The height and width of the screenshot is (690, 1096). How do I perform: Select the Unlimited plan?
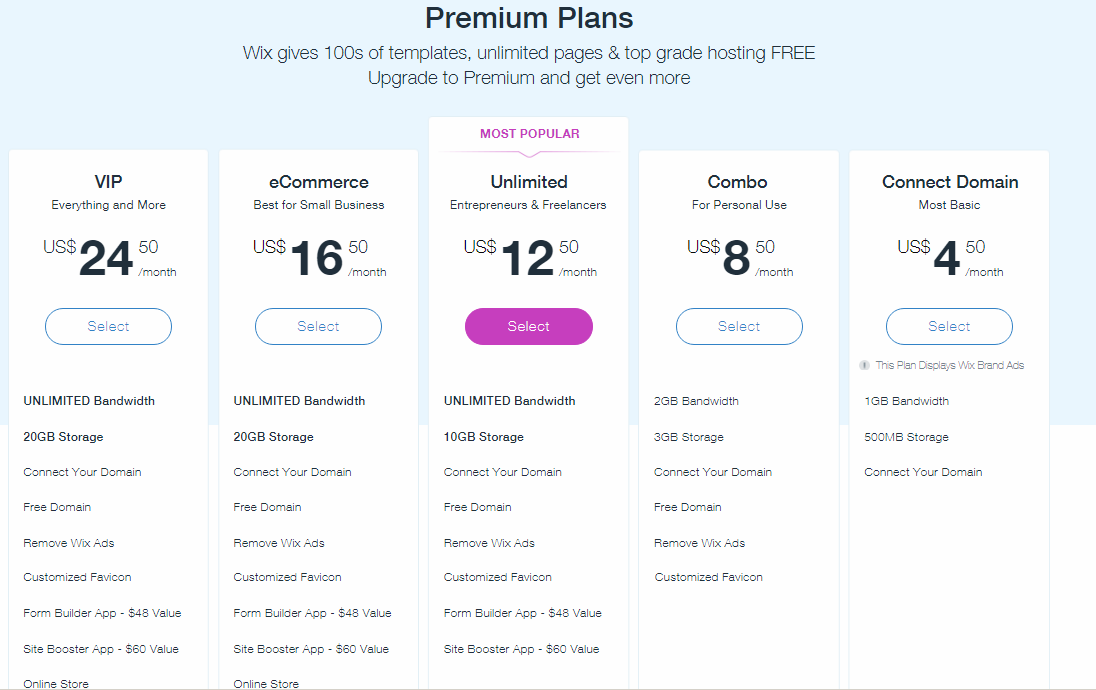pos(528,326)
